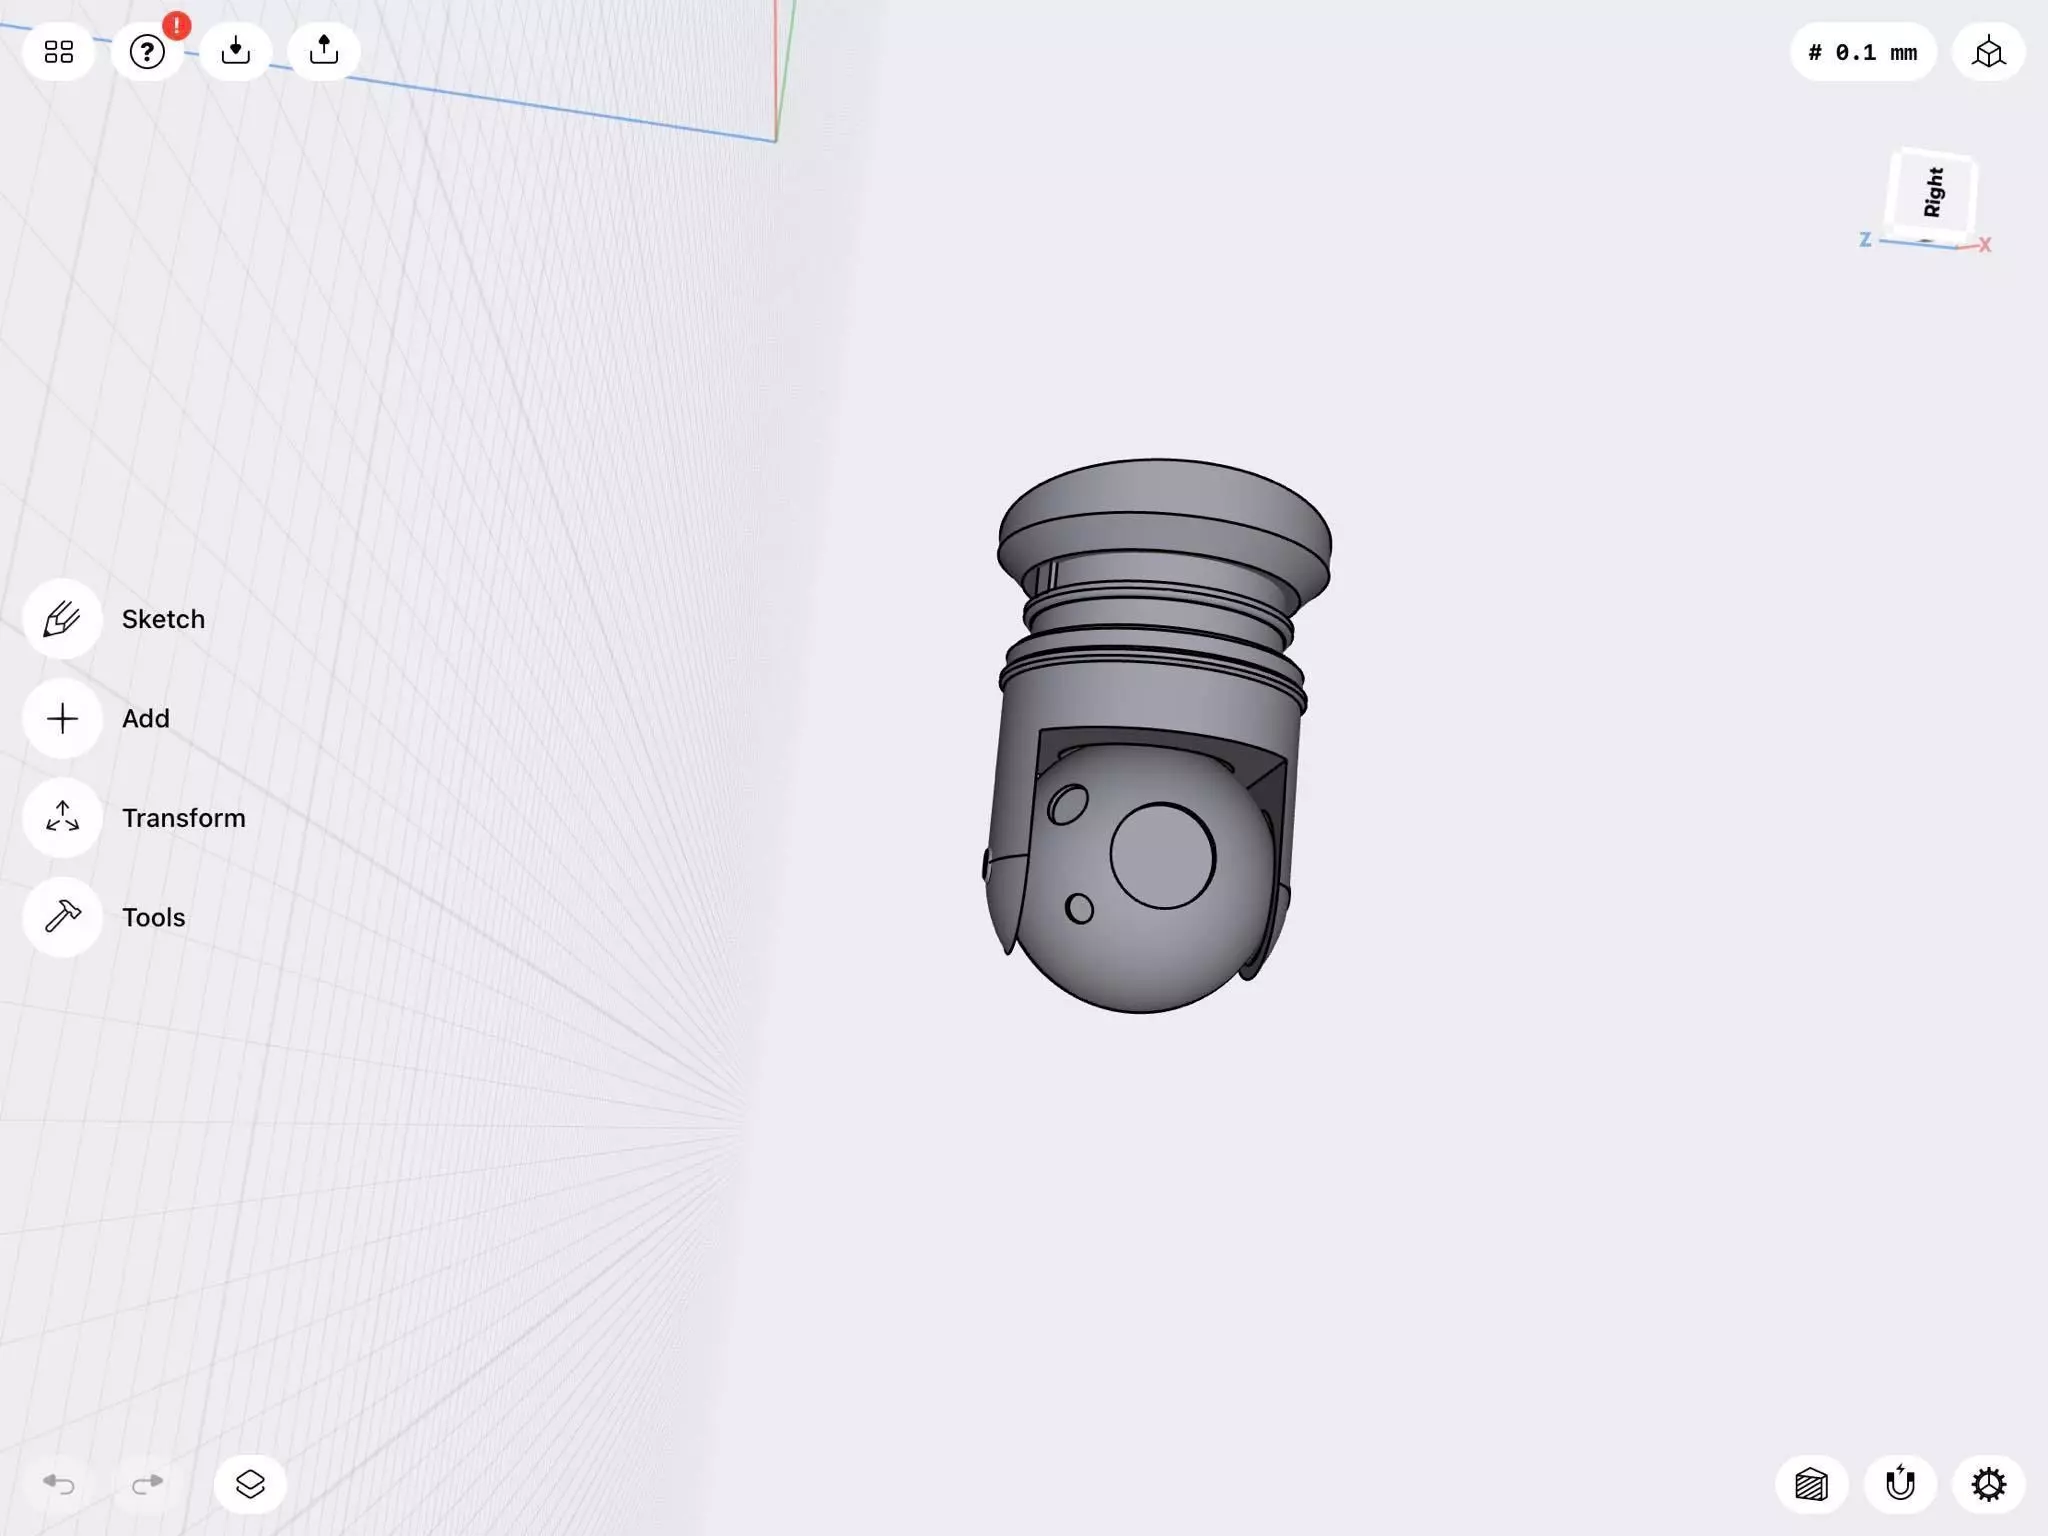Screen dimensions: 2048x1536
Task: Click the Tools hammer icon
Action: (62, 917)
